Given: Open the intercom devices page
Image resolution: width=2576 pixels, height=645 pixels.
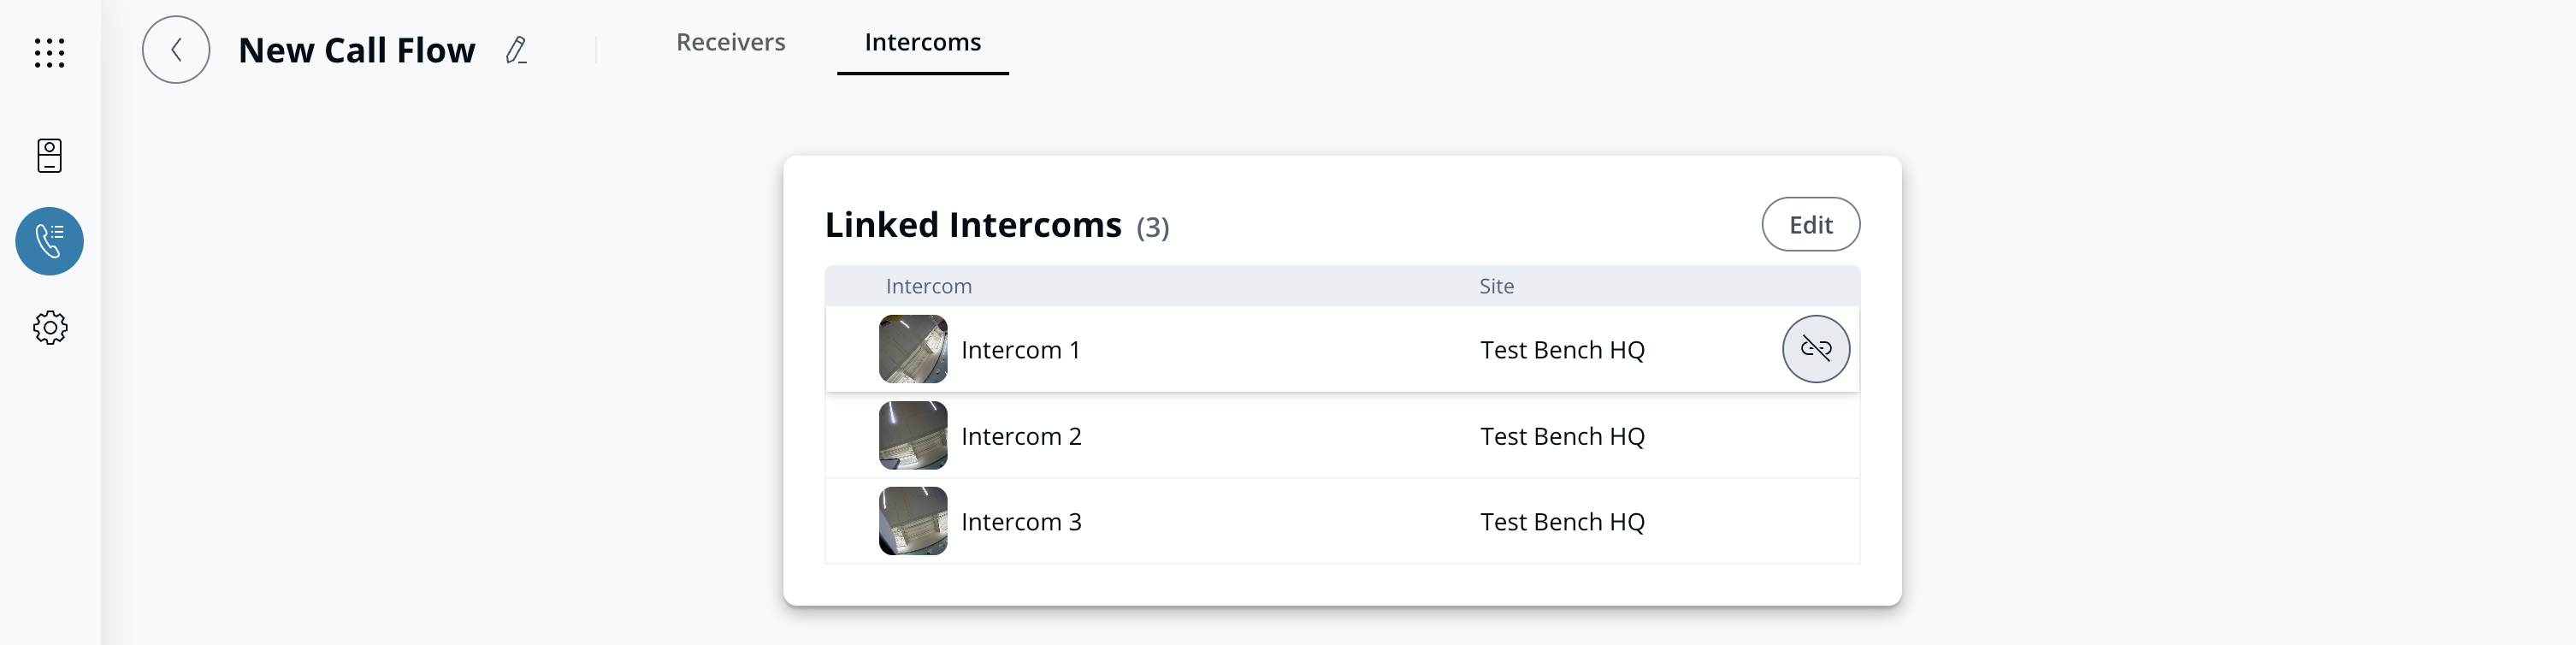Looking at the screenshot, I should [49, 155].
